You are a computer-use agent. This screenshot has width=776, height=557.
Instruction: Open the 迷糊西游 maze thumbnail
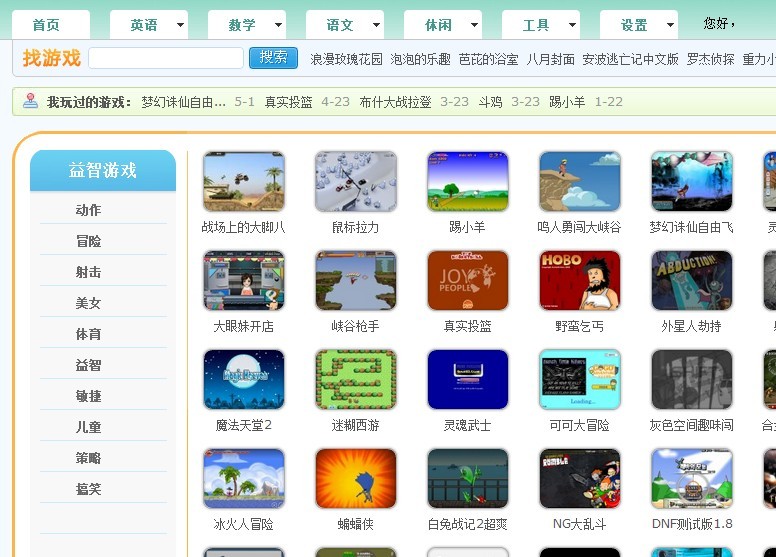point(356,380)
